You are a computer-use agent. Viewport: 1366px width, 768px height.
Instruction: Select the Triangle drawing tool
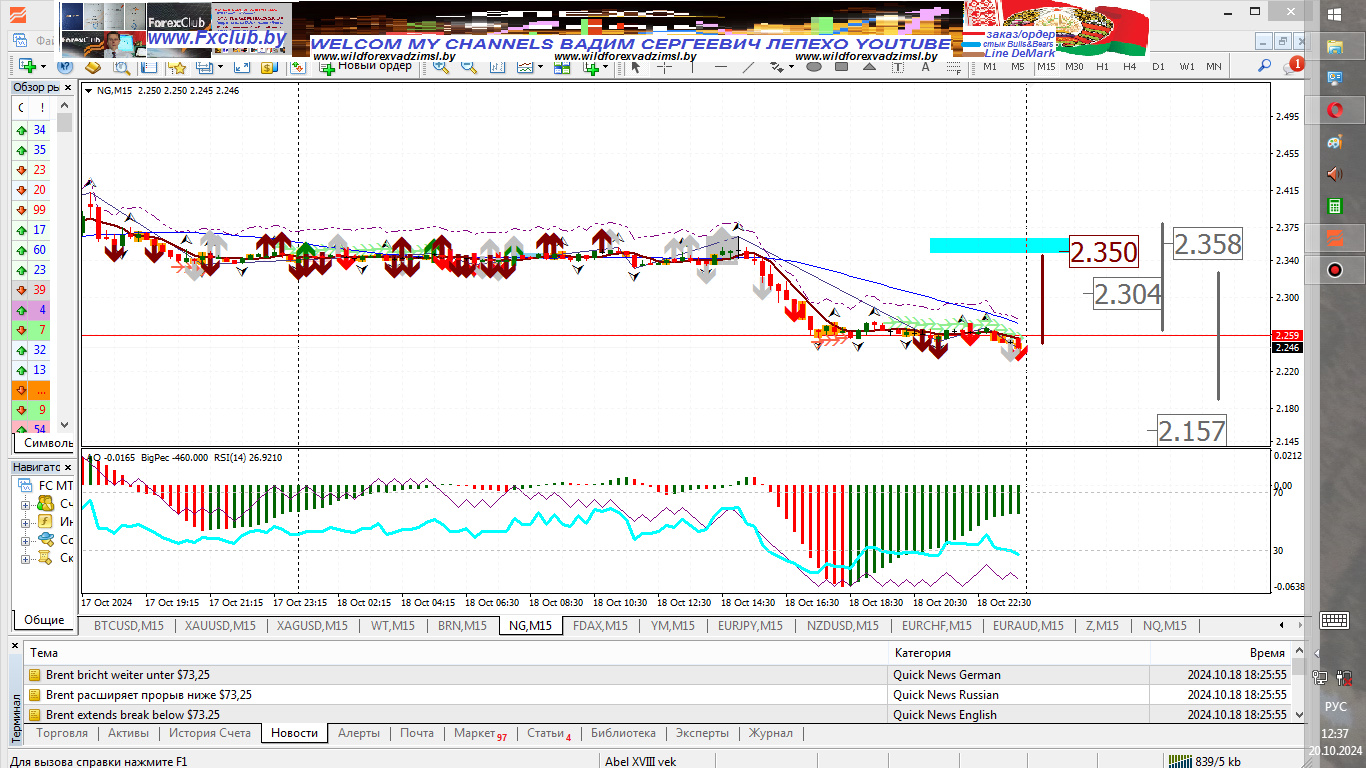870,67
